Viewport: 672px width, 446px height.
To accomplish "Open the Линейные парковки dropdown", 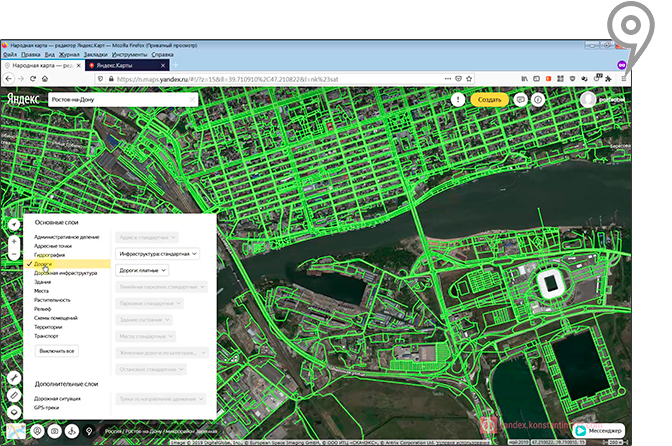I will [x=162, y=287].
